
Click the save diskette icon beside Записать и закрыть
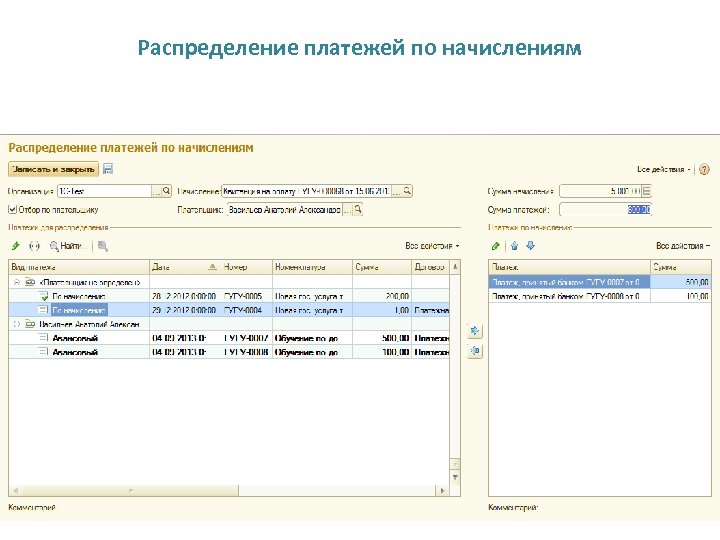click(108, 169)
